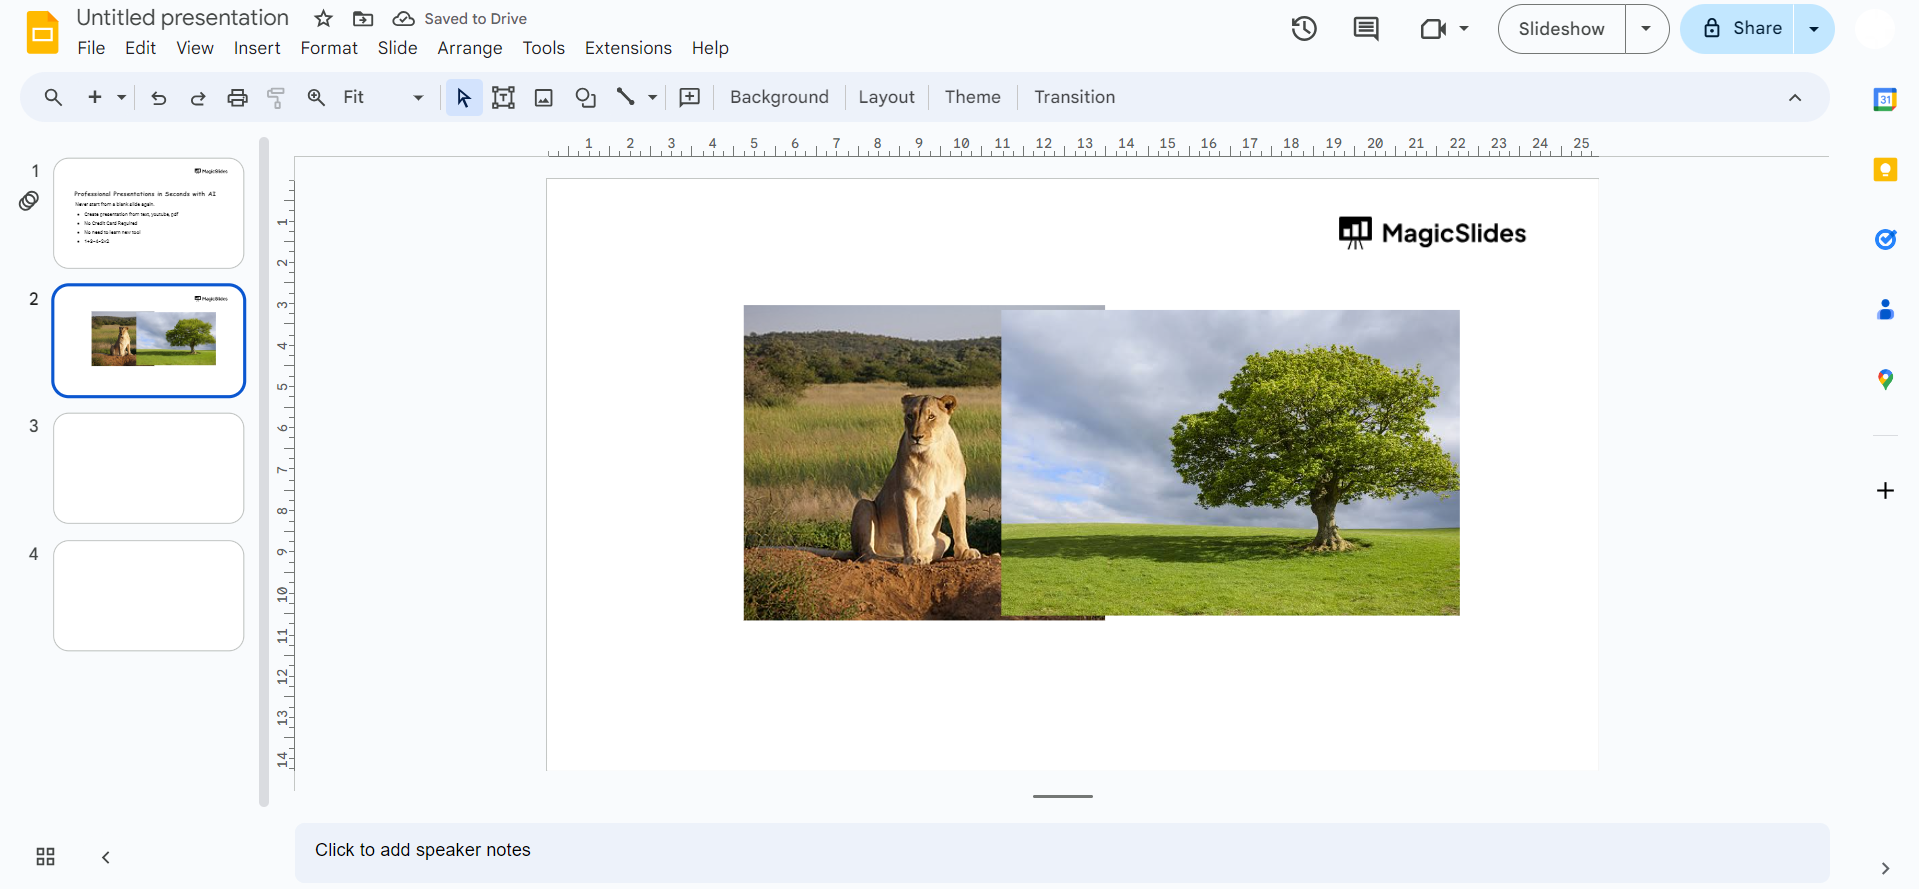Open Google Keep side panel
The width and height of the screenshot is (1919, 889).
tap(1885, 169)
